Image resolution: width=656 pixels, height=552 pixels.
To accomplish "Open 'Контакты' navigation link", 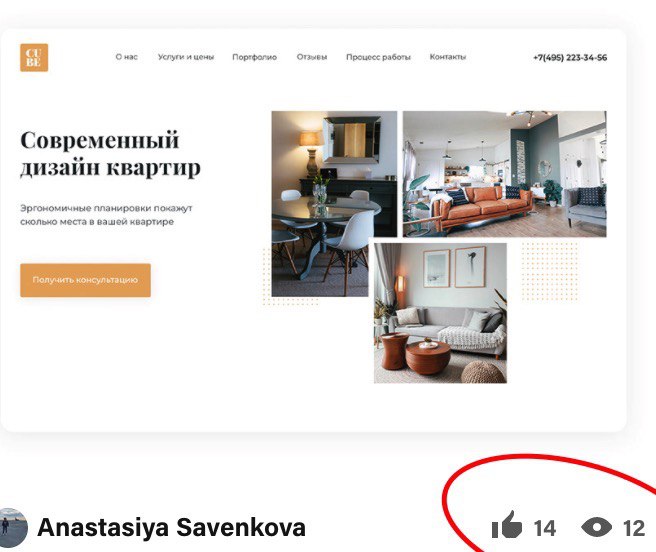I will (448, 57).
